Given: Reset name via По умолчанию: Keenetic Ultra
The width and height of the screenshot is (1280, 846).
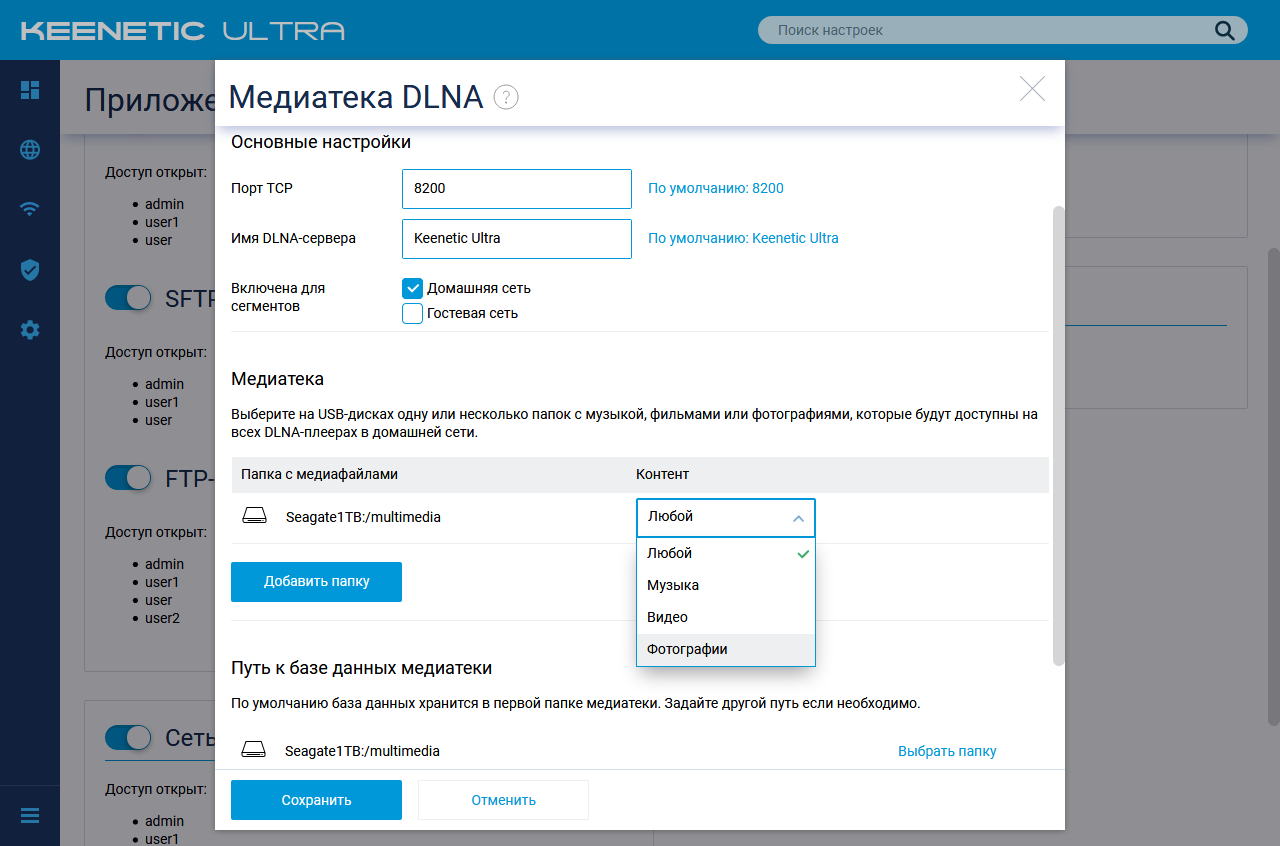Looking at the screenshot, I should 743,238.
